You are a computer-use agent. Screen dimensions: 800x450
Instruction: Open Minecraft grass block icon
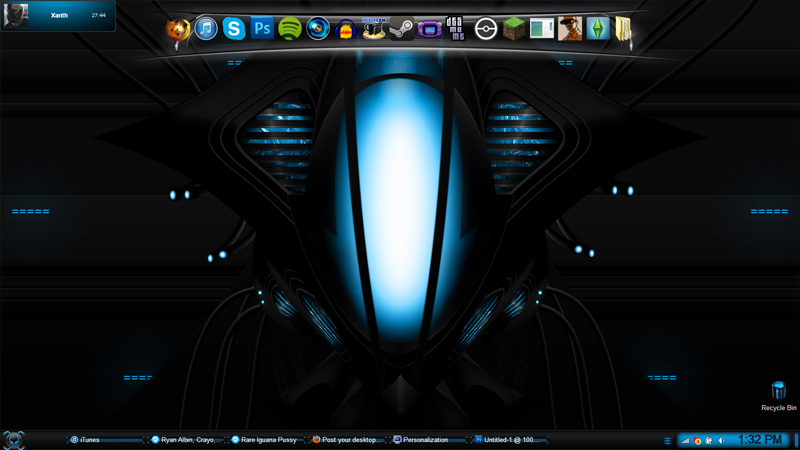[514, 28]
